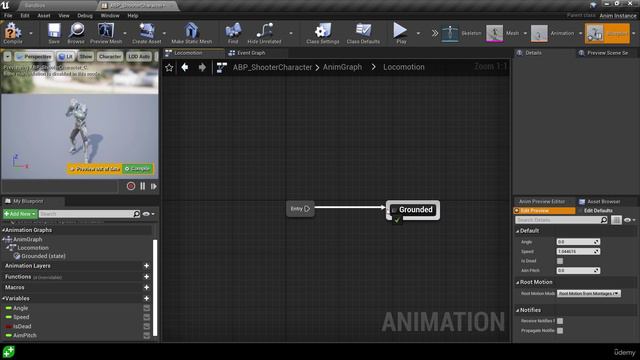Open the File menu
This screenshot has height=360, width=640.
tap(8, 16)
